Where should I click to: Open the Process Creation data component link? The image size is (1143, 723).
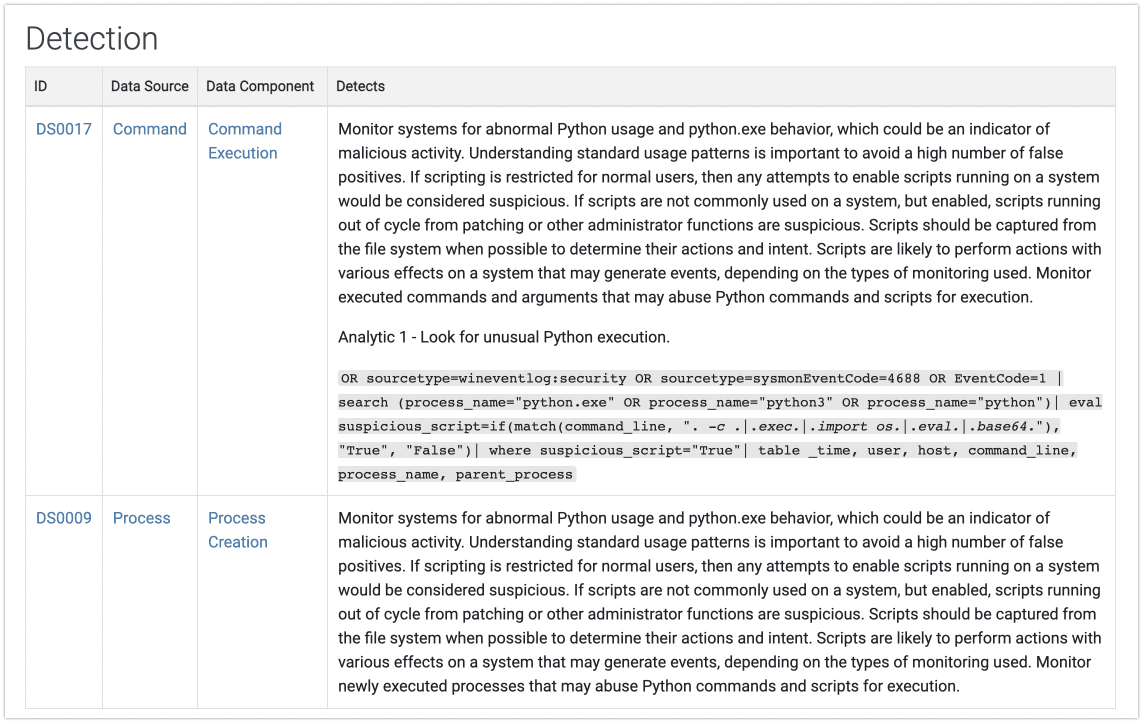[x=238, y=530]
